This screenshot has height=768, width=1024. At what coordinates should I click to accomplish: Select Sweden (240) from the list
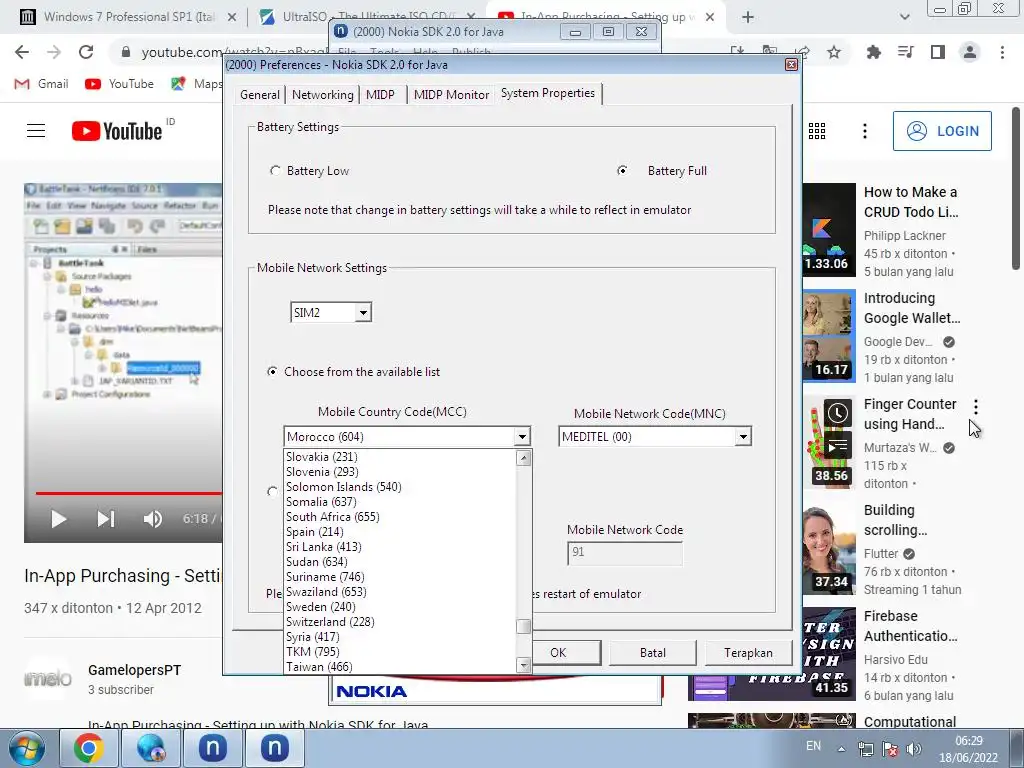tap(400, 607)
